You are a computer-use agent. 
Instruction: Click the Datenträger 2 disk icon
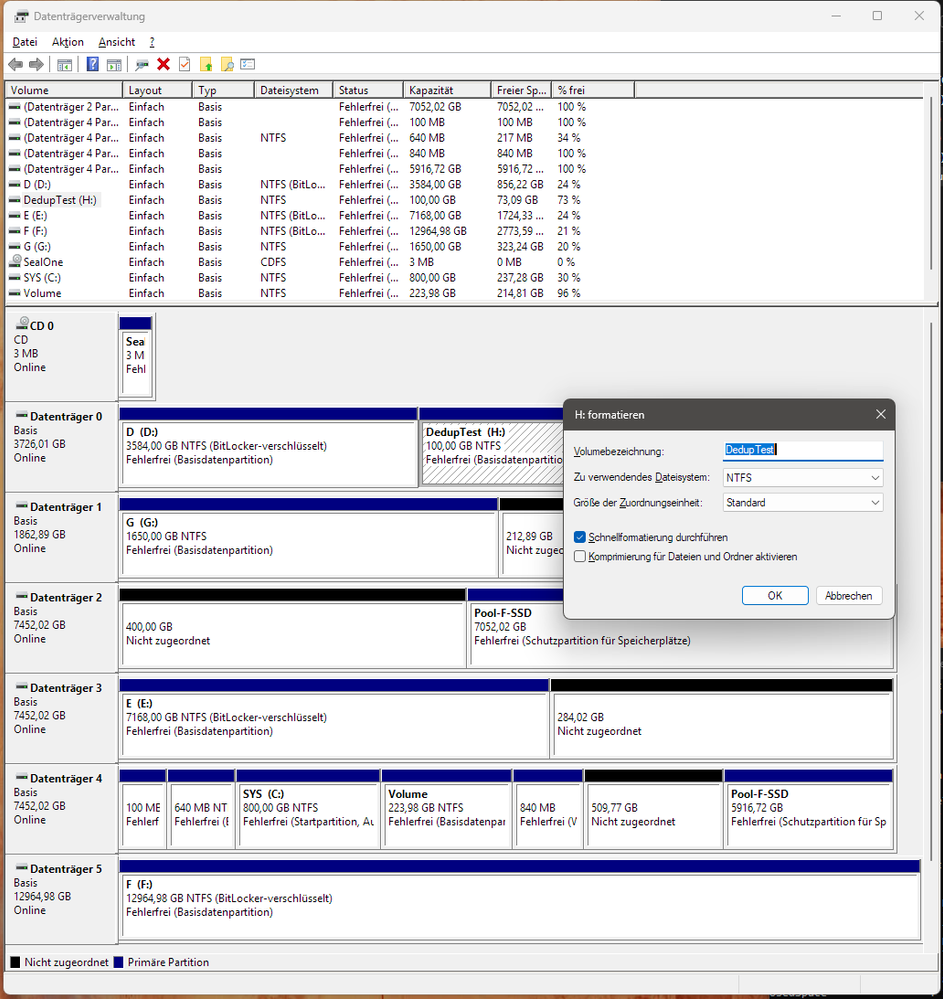tap(22, 596)
